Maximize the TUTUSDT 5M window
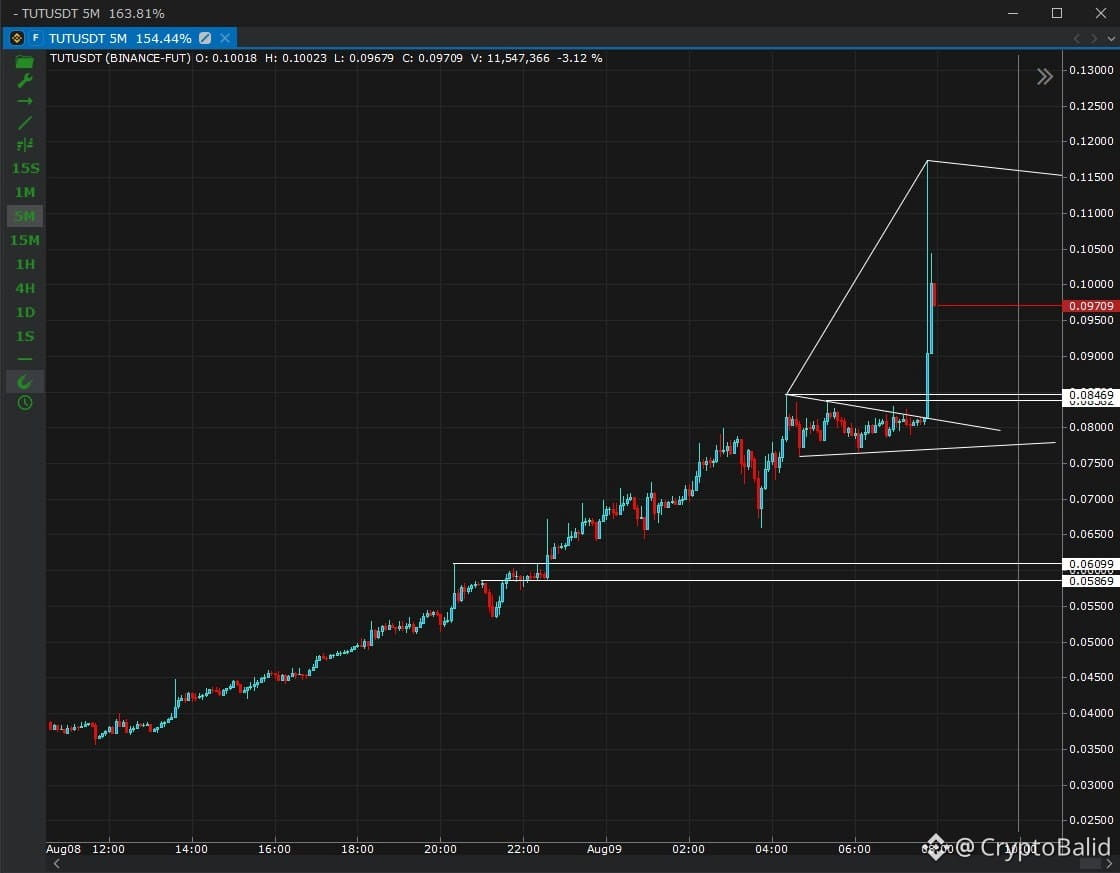1120x873 pixels. coord(1056,13)
